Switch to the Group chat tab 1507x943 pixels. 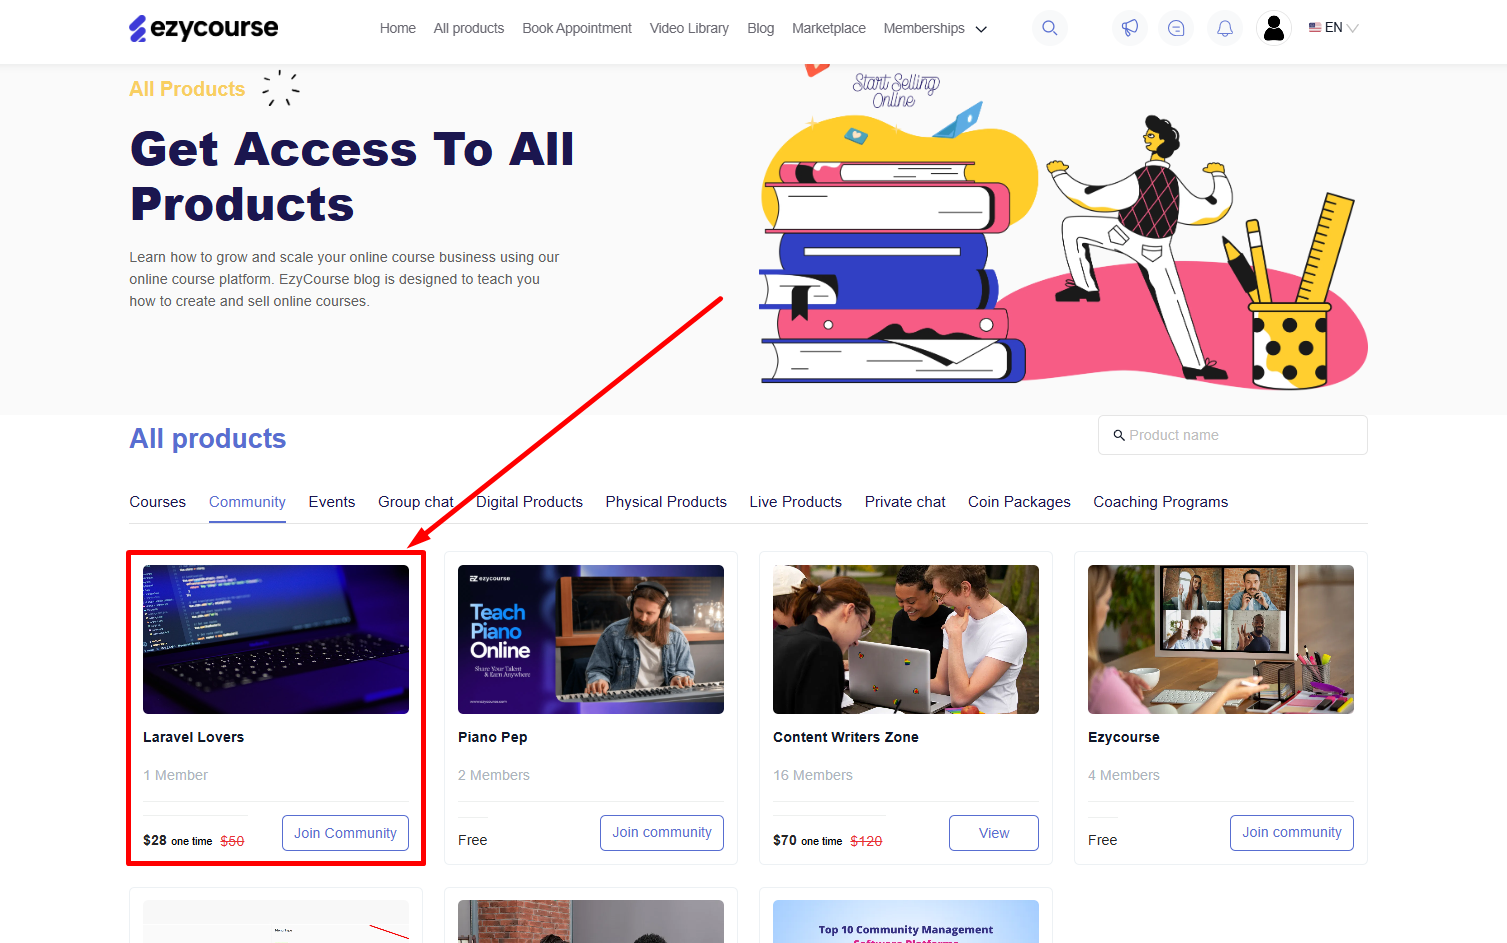point(415,502)
